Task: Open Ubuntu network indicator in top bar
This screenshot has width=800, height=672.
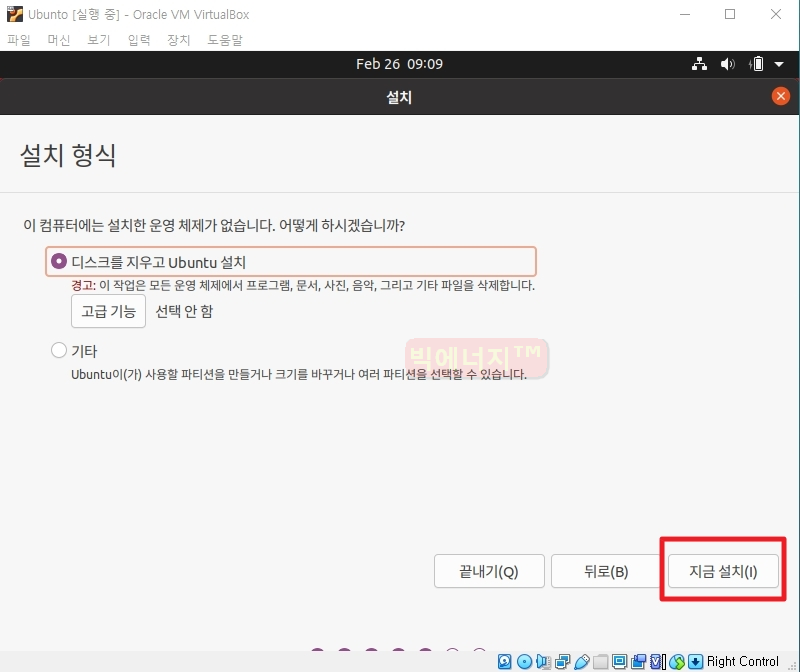Action: (699, 64)
